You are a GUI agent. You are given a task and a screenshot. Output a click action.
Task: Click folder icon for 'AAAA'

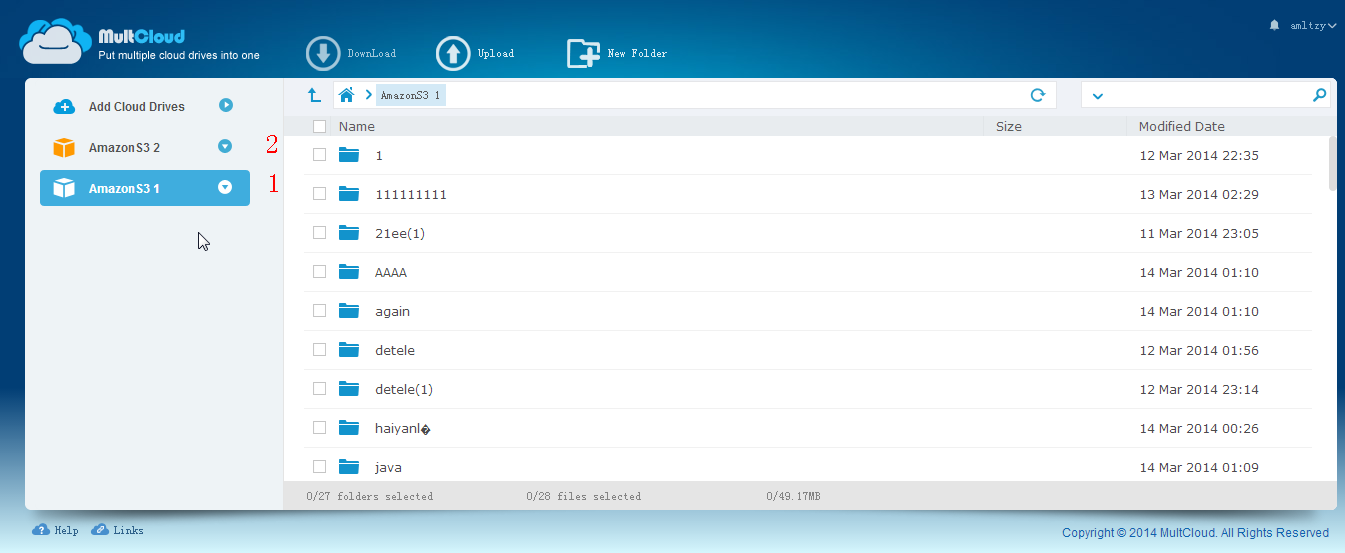[348, 272]
